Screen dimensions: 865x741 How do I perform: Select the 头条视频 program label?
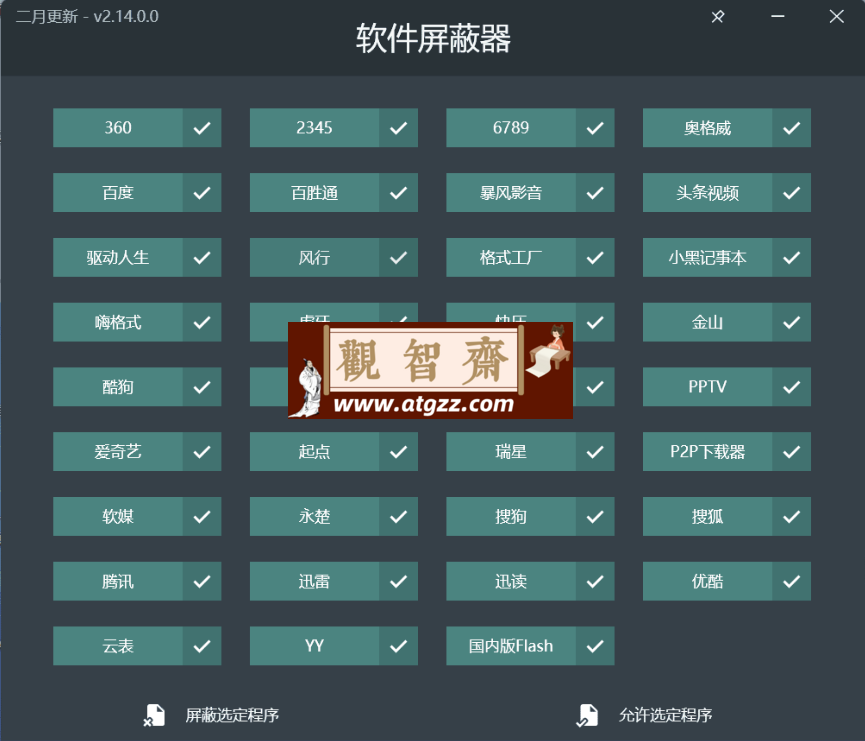(x=707, y=193)
